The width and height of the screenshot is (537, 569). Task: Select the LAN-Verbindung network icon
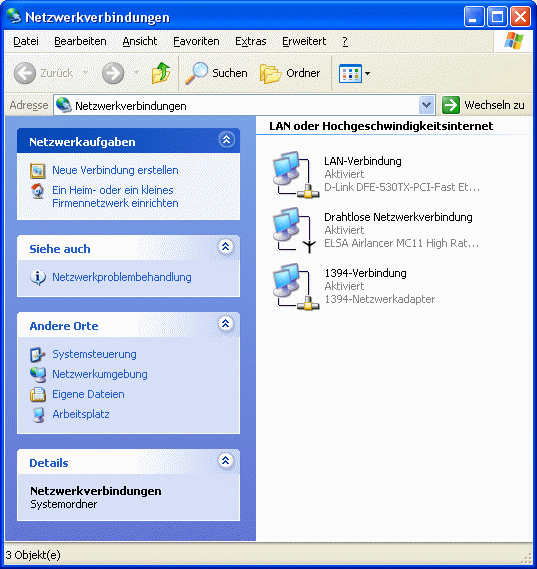coord(296,175)
